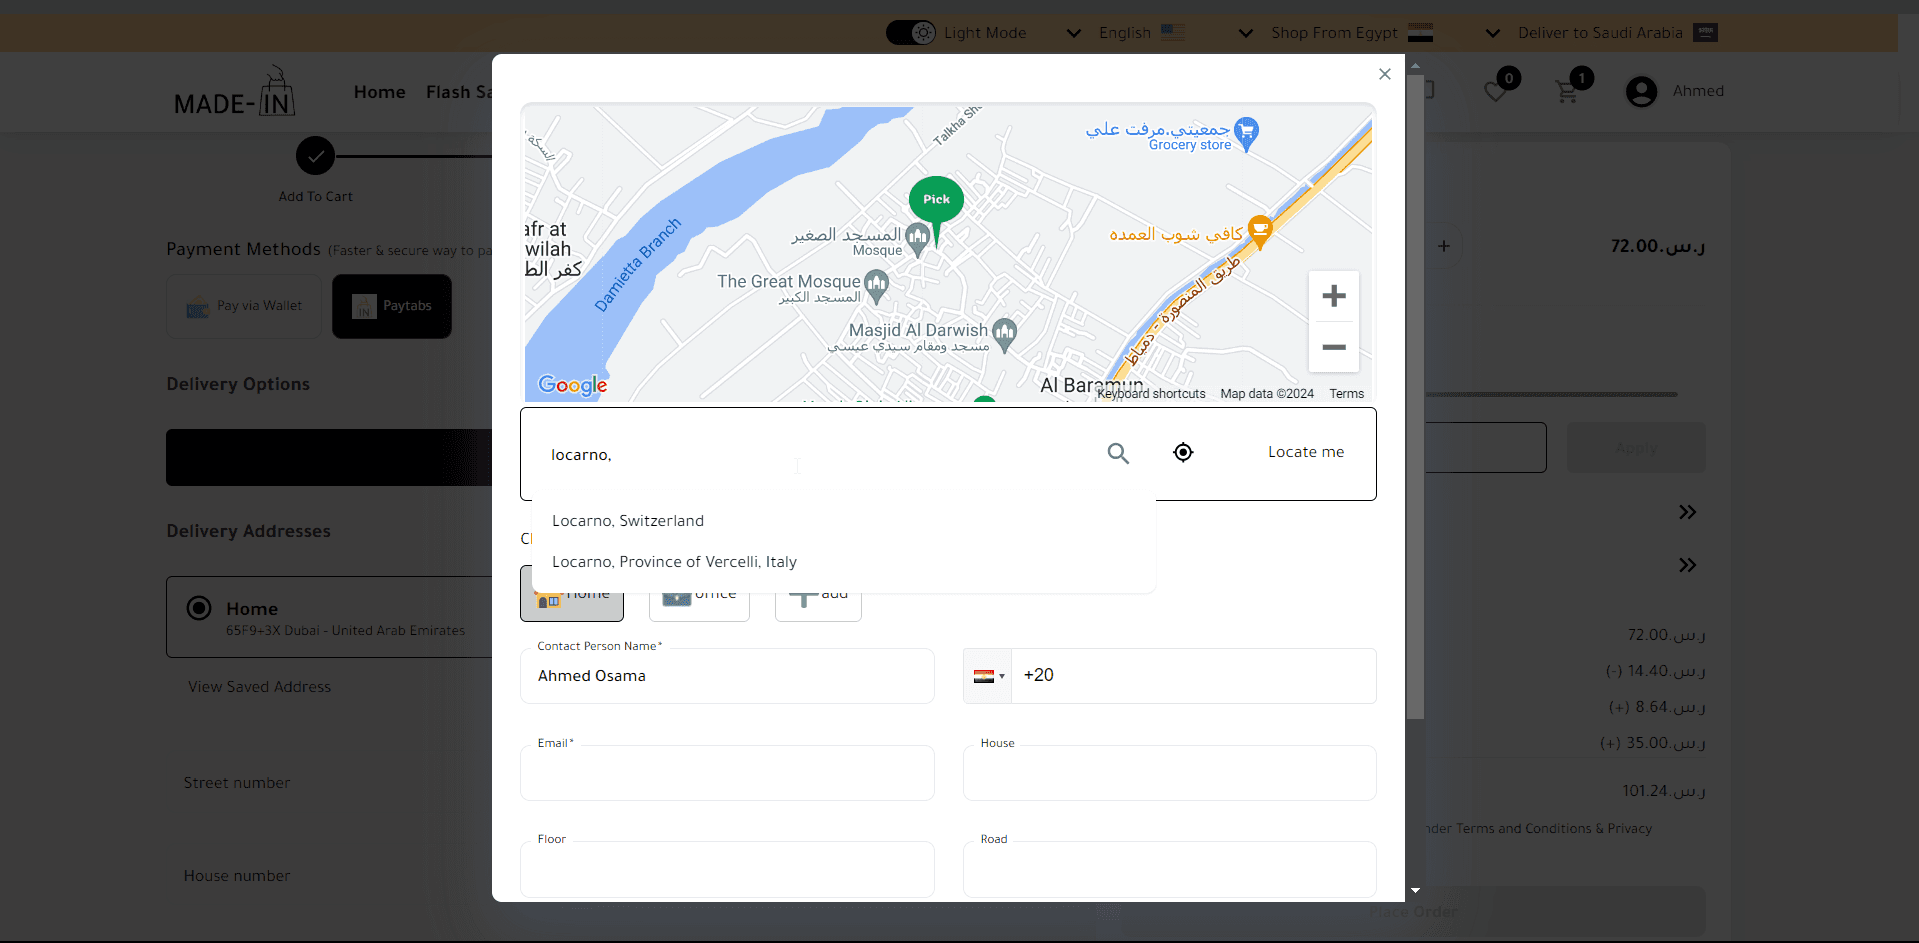Click the dialog's vertical scrollbar
This screenshot has height=943, width=1919.
(1414, 400)
